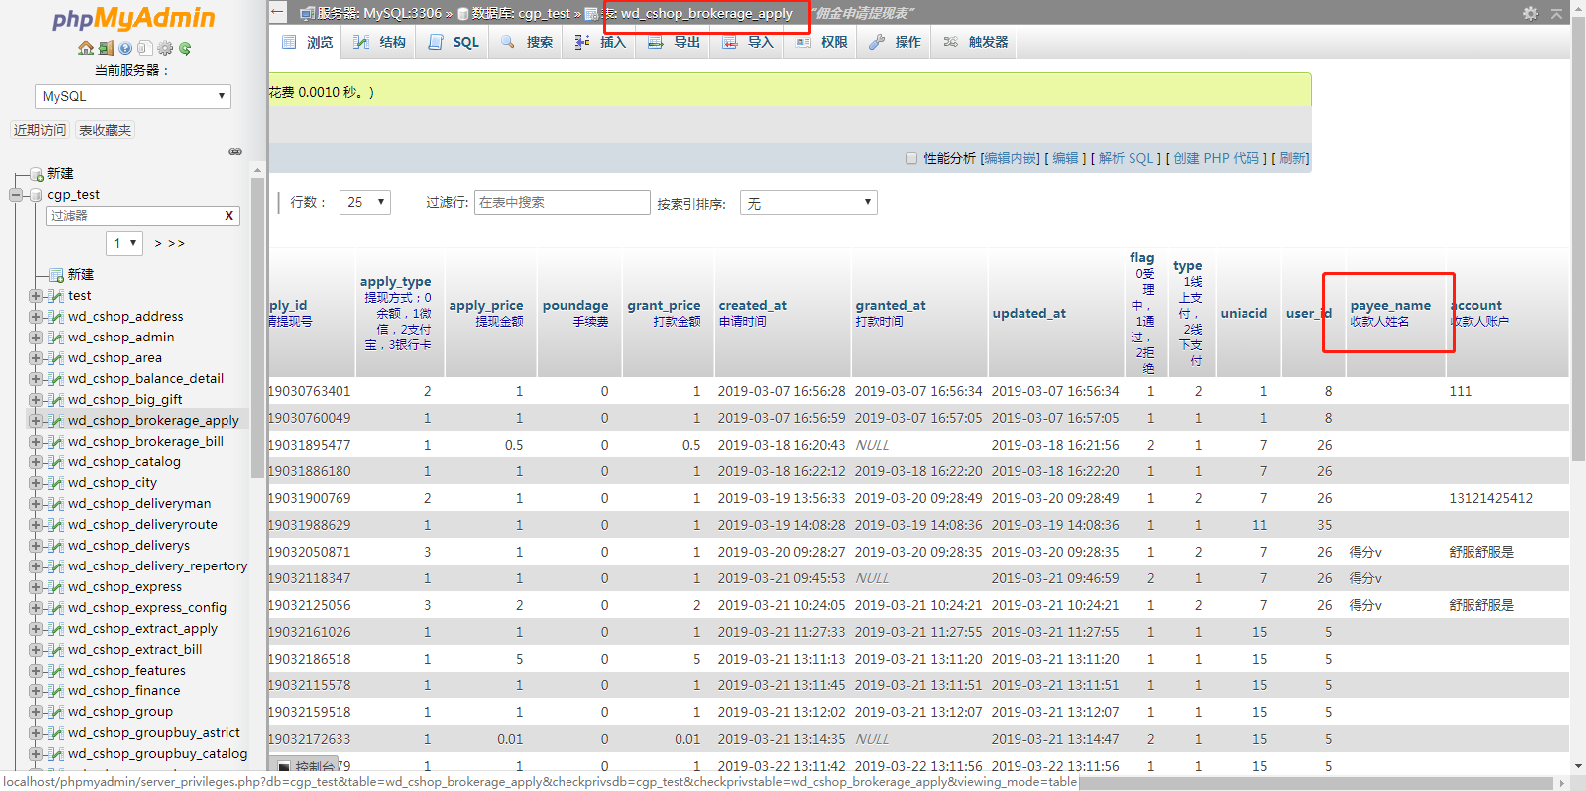Open table wd_cshop_groupbuy_catalog in sidebar

[157, 753]
